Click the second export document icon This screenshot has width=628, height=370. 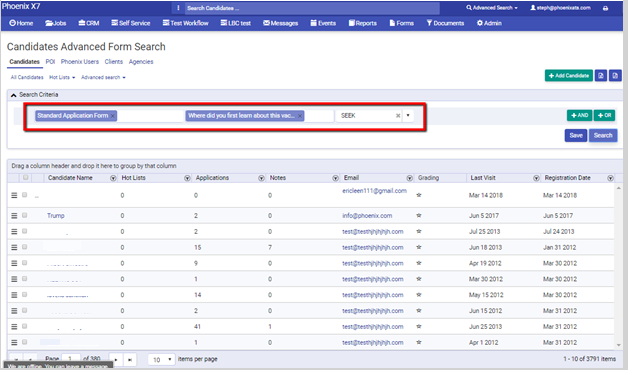coord(615,76)
